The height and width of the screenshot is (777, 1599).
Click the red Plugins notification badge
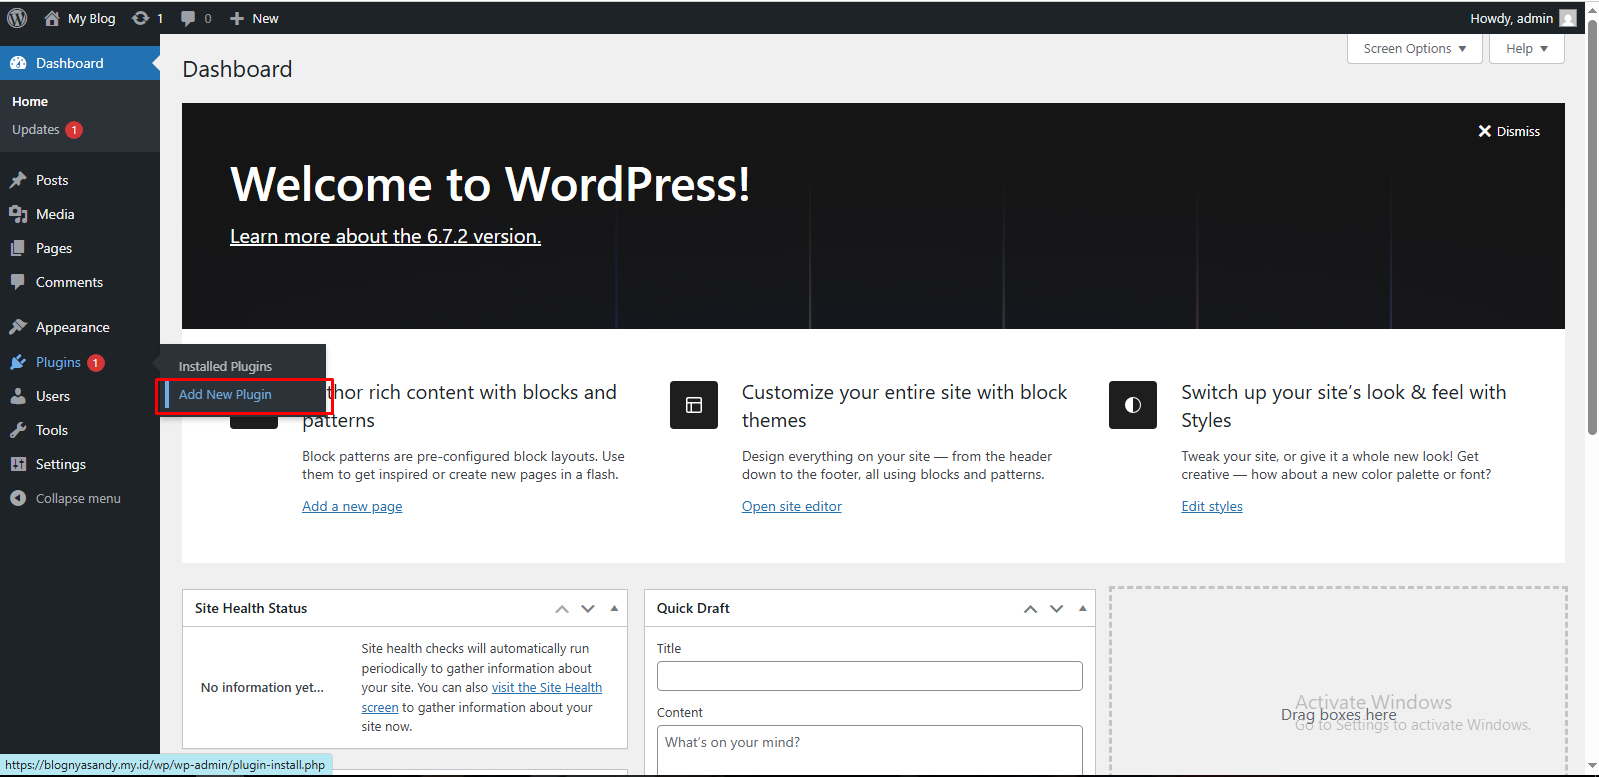(96, 363)
